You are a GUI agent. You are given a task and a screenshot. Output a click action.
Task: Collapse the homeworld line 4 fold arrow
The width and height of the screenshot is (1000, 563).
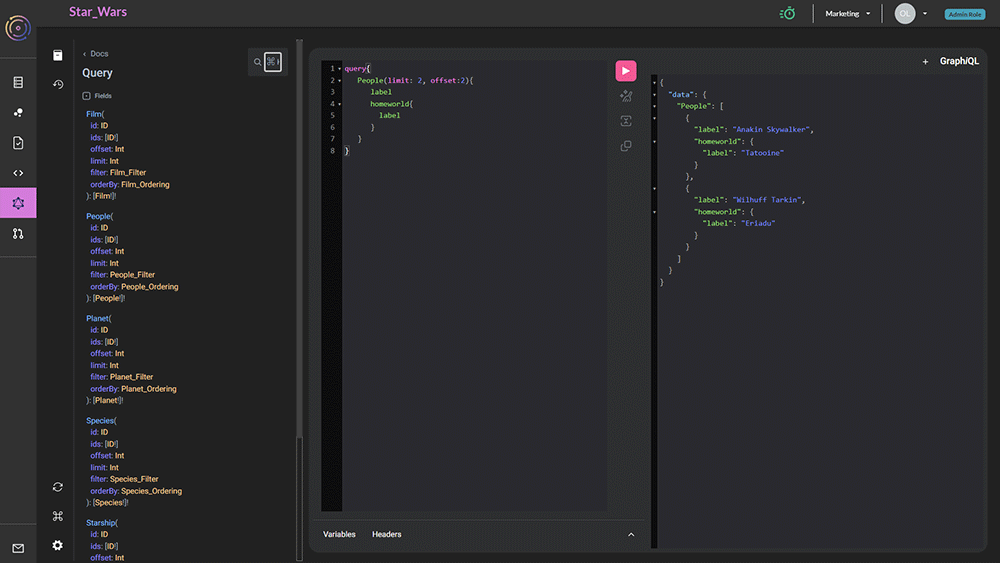click(339, 104)
